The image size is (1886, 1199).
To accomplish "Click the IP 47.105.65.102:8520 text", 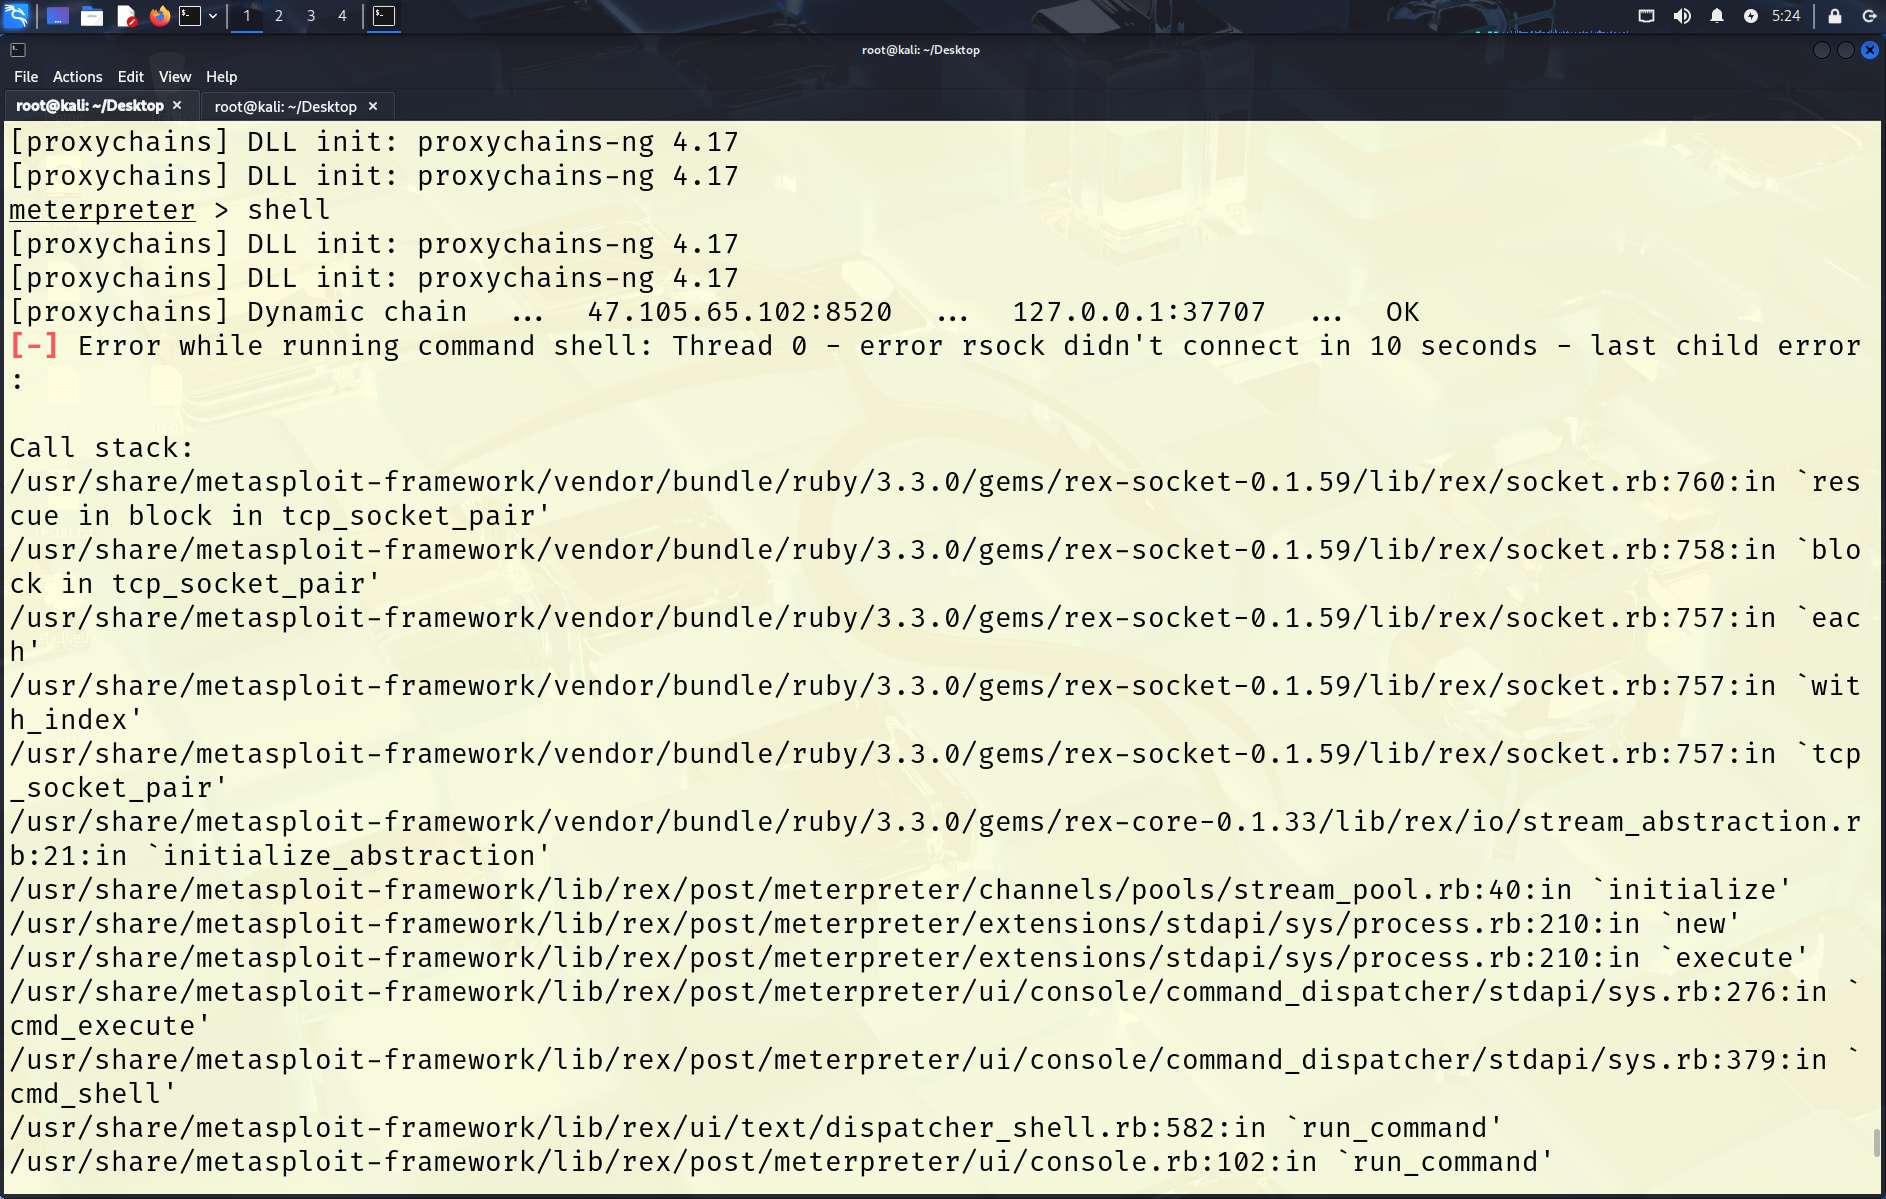I will [740, 312].
